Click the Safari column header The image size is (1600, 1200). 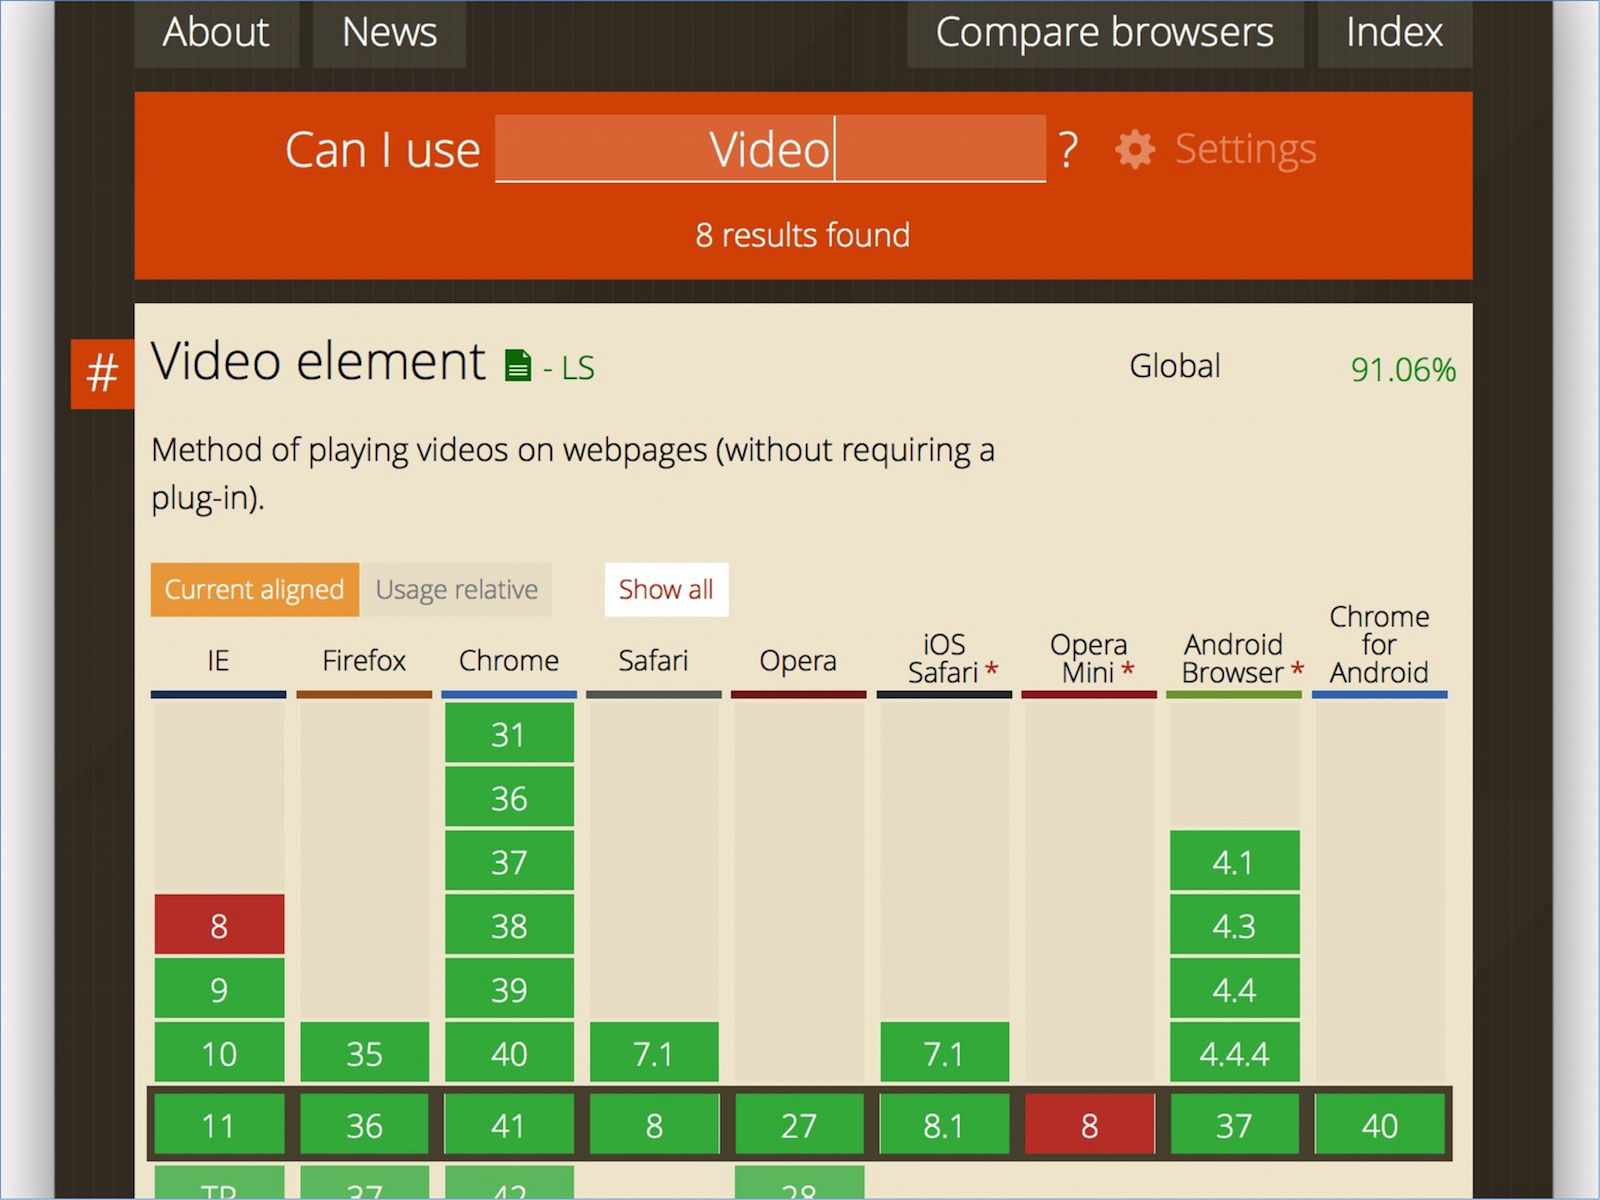pyautogui.click(x=654, y=661)
